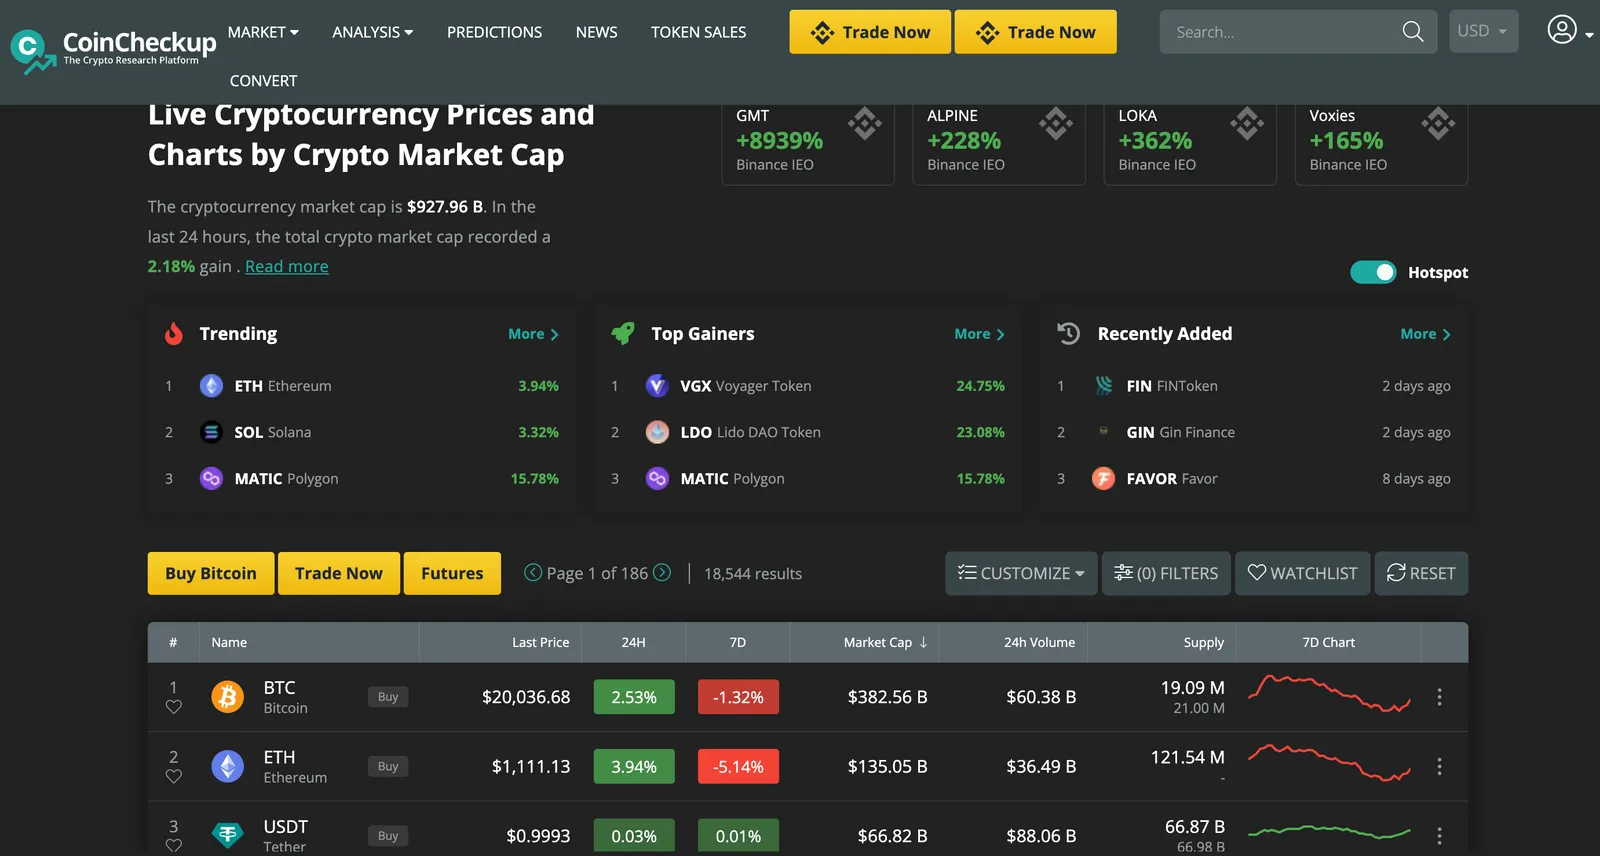
Task: Open the WATCHLIST button
Action: [1302, 573]
